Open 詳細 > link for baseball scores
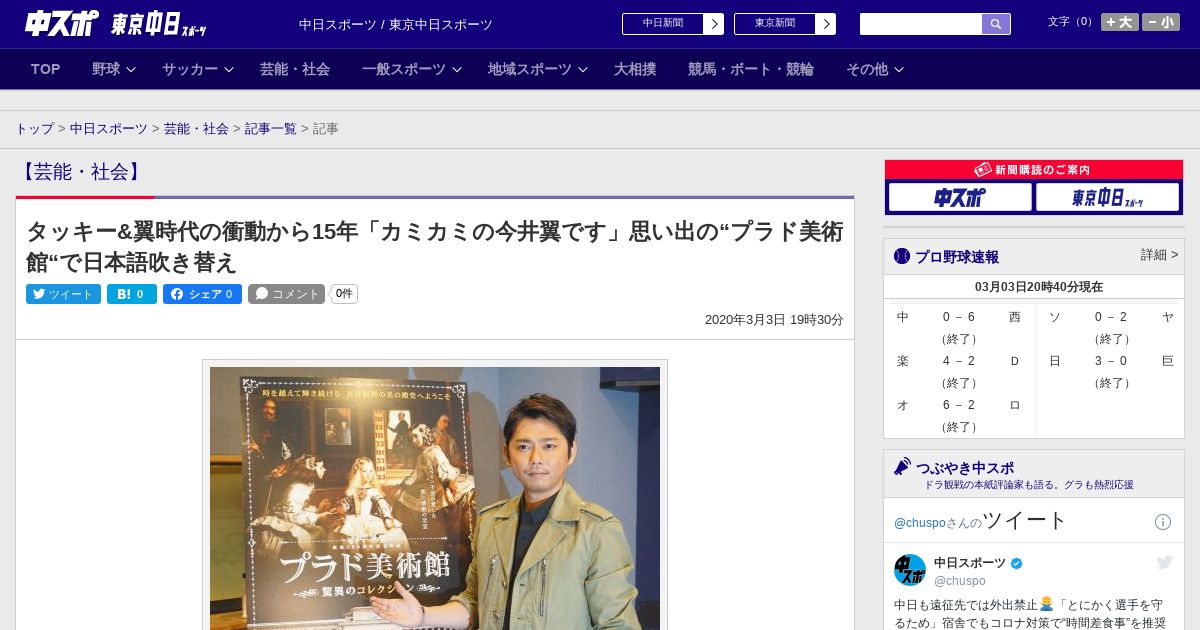1200x630 pixels. pyautogui.click(x=1159, y=255)
